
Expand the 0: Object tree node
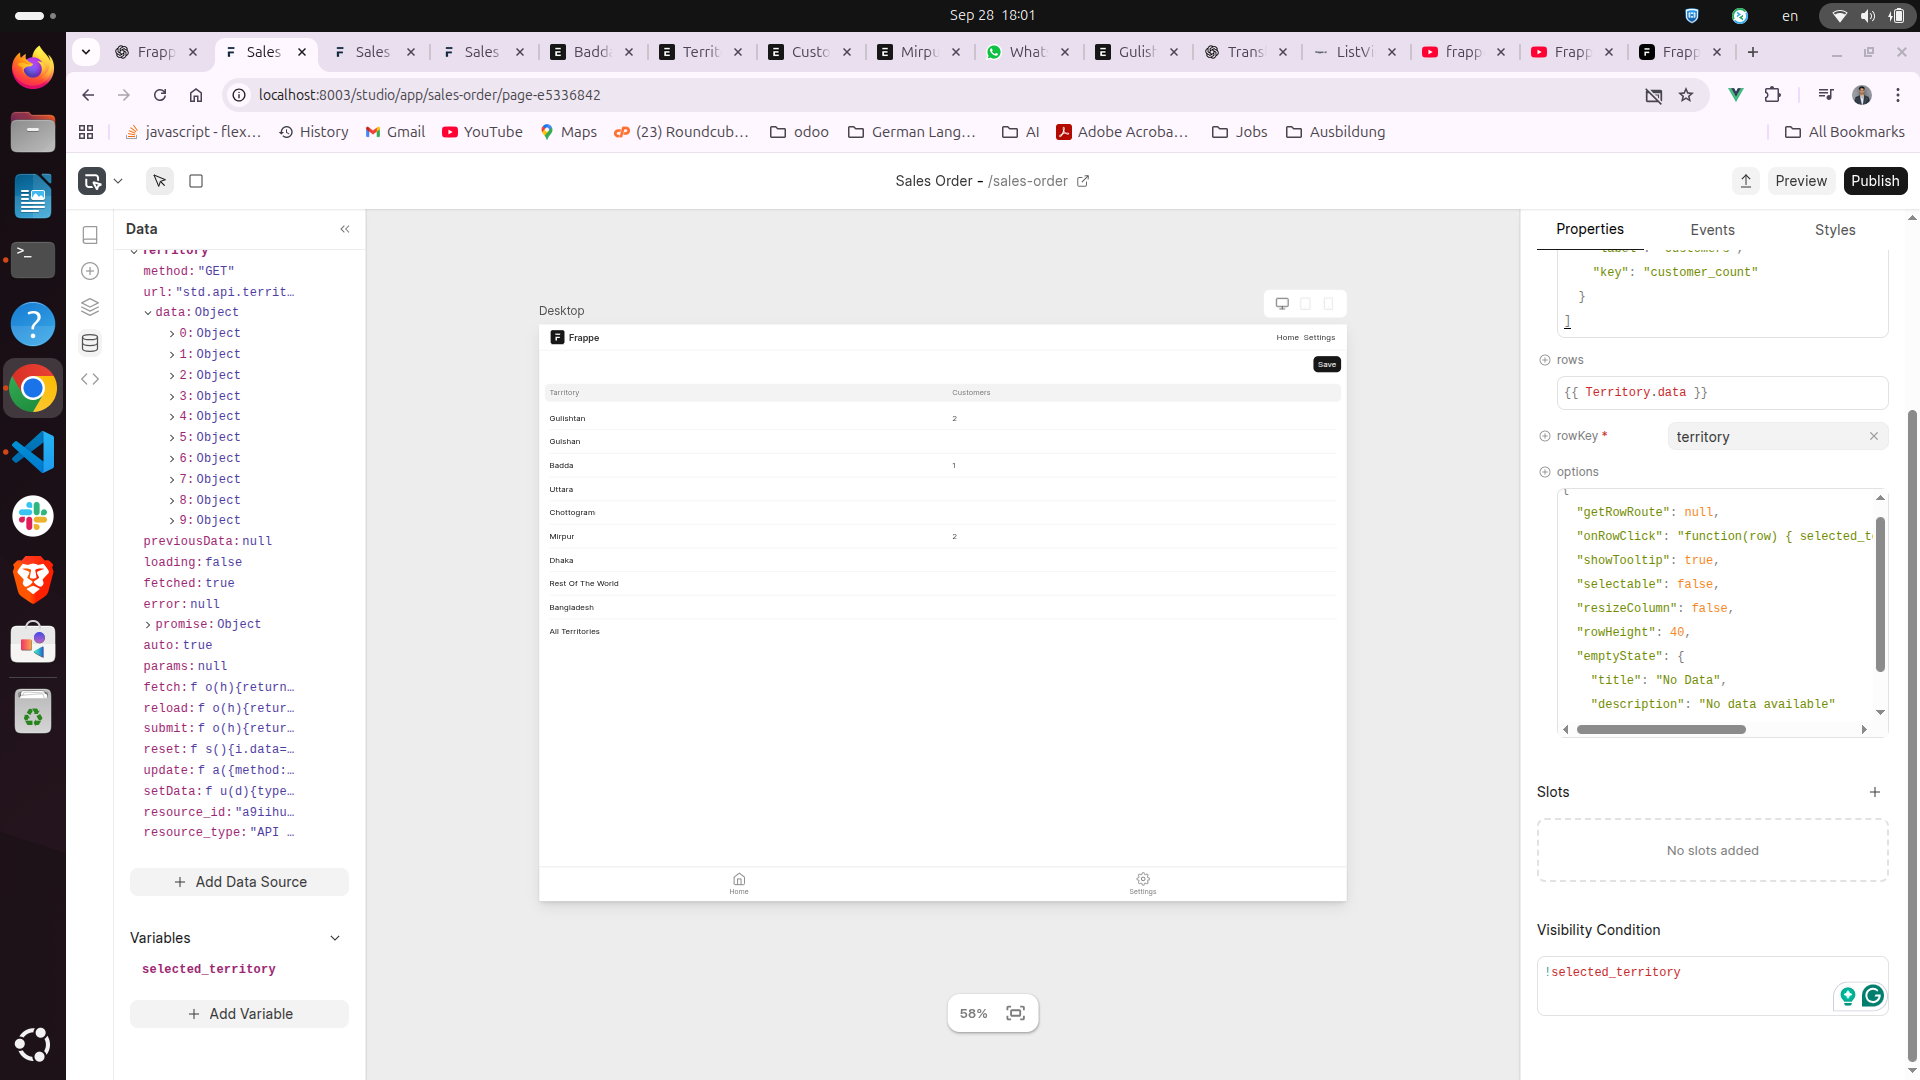point(172,333)
